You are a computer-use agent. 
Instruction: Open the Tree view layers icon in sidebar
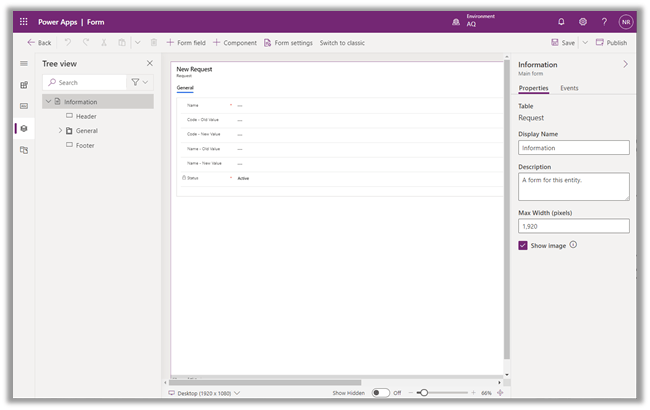pyautogui.click(x=24, y=128)
